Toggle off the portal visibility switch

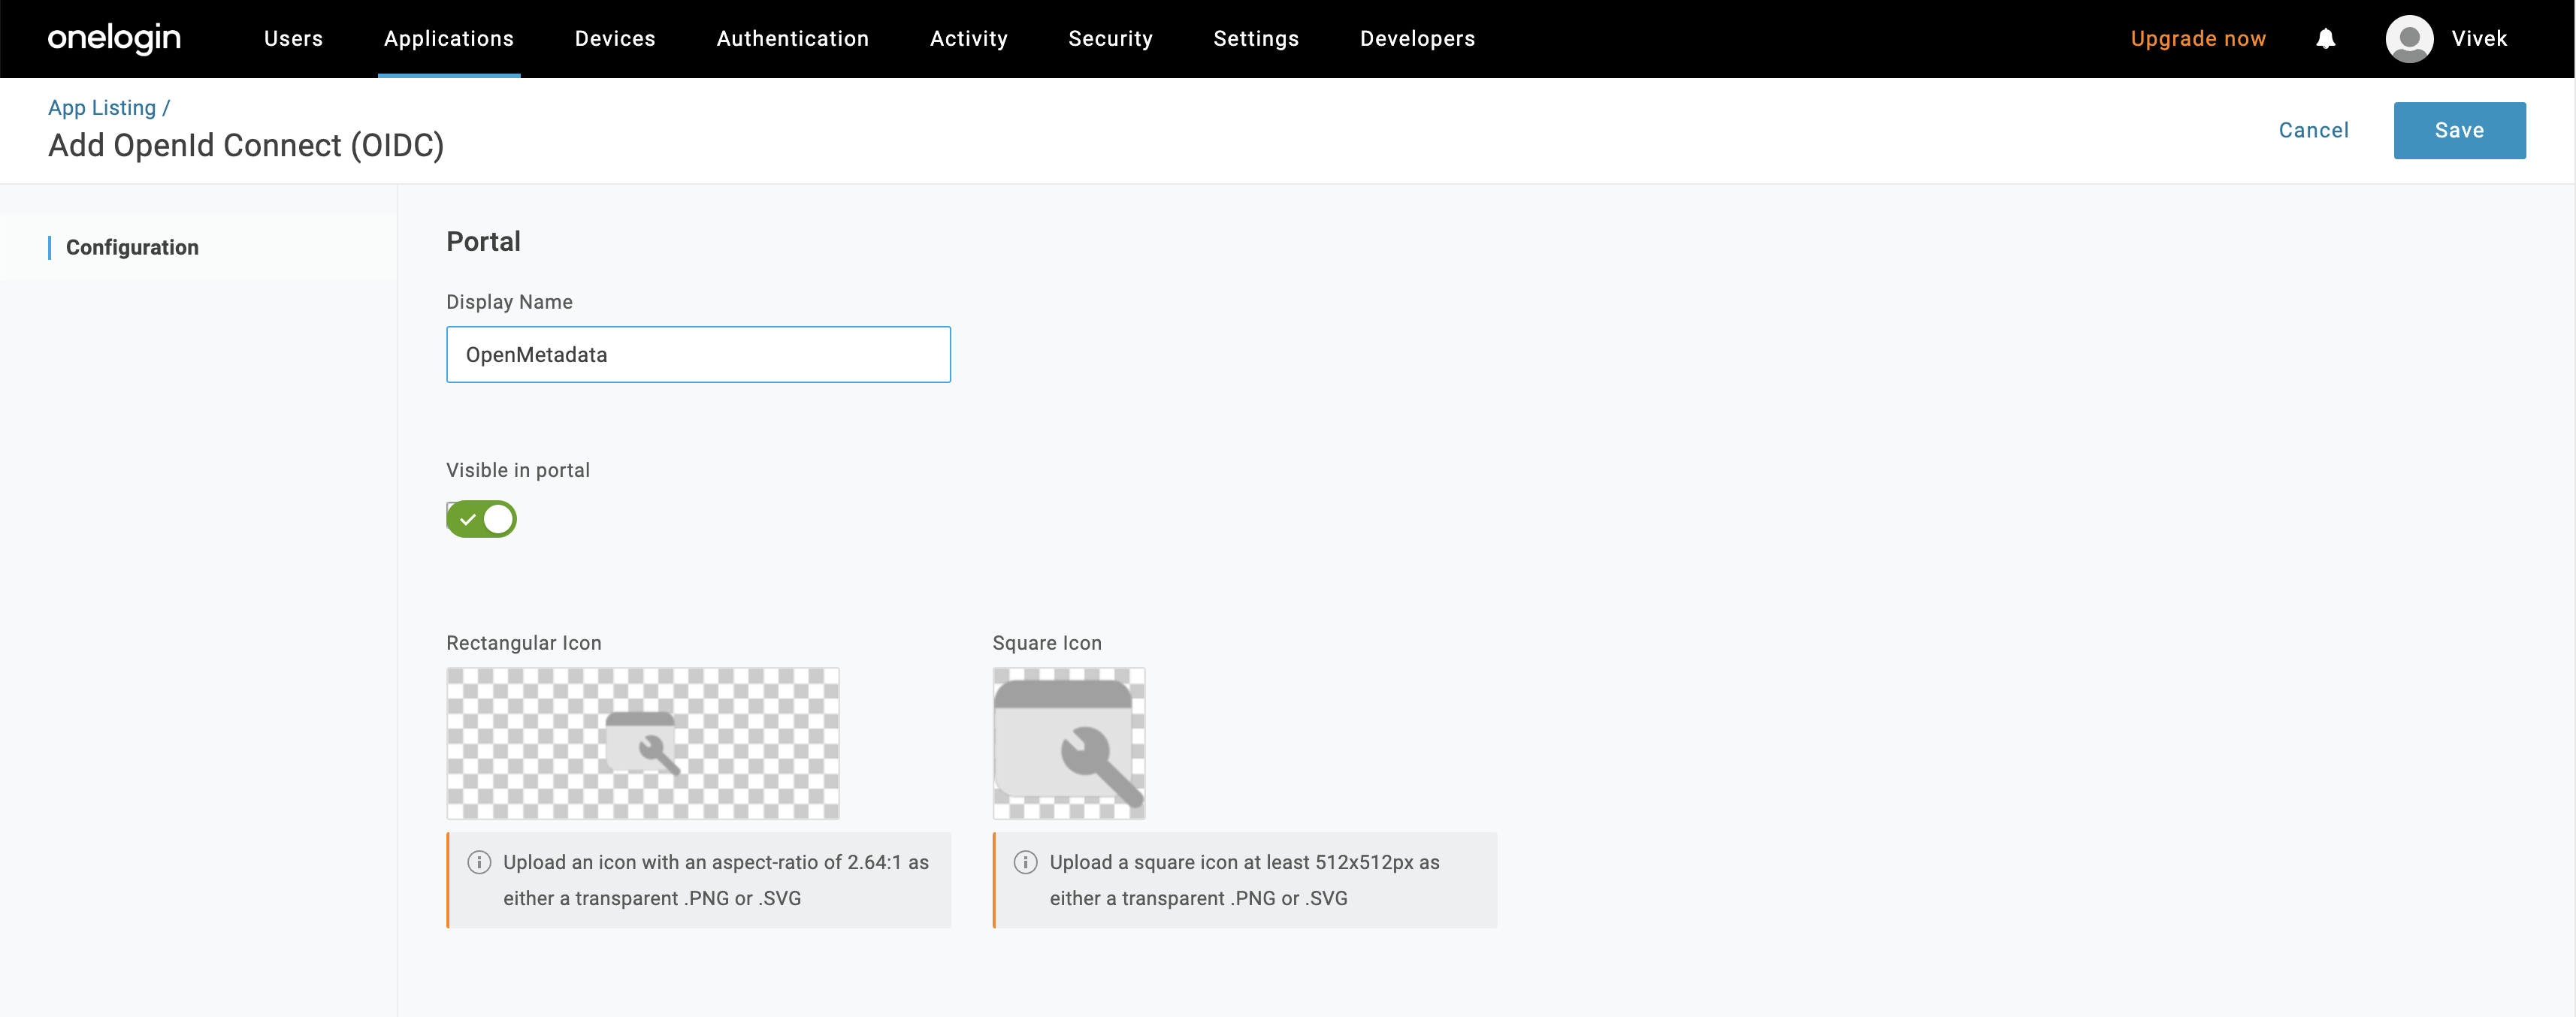click(x=482, y=519)
